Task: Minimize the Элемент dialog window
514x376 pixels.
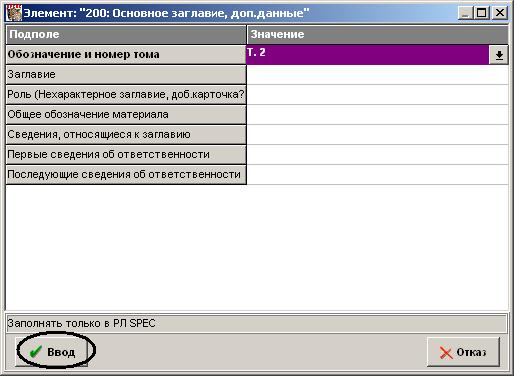Action: click(465, 13)
